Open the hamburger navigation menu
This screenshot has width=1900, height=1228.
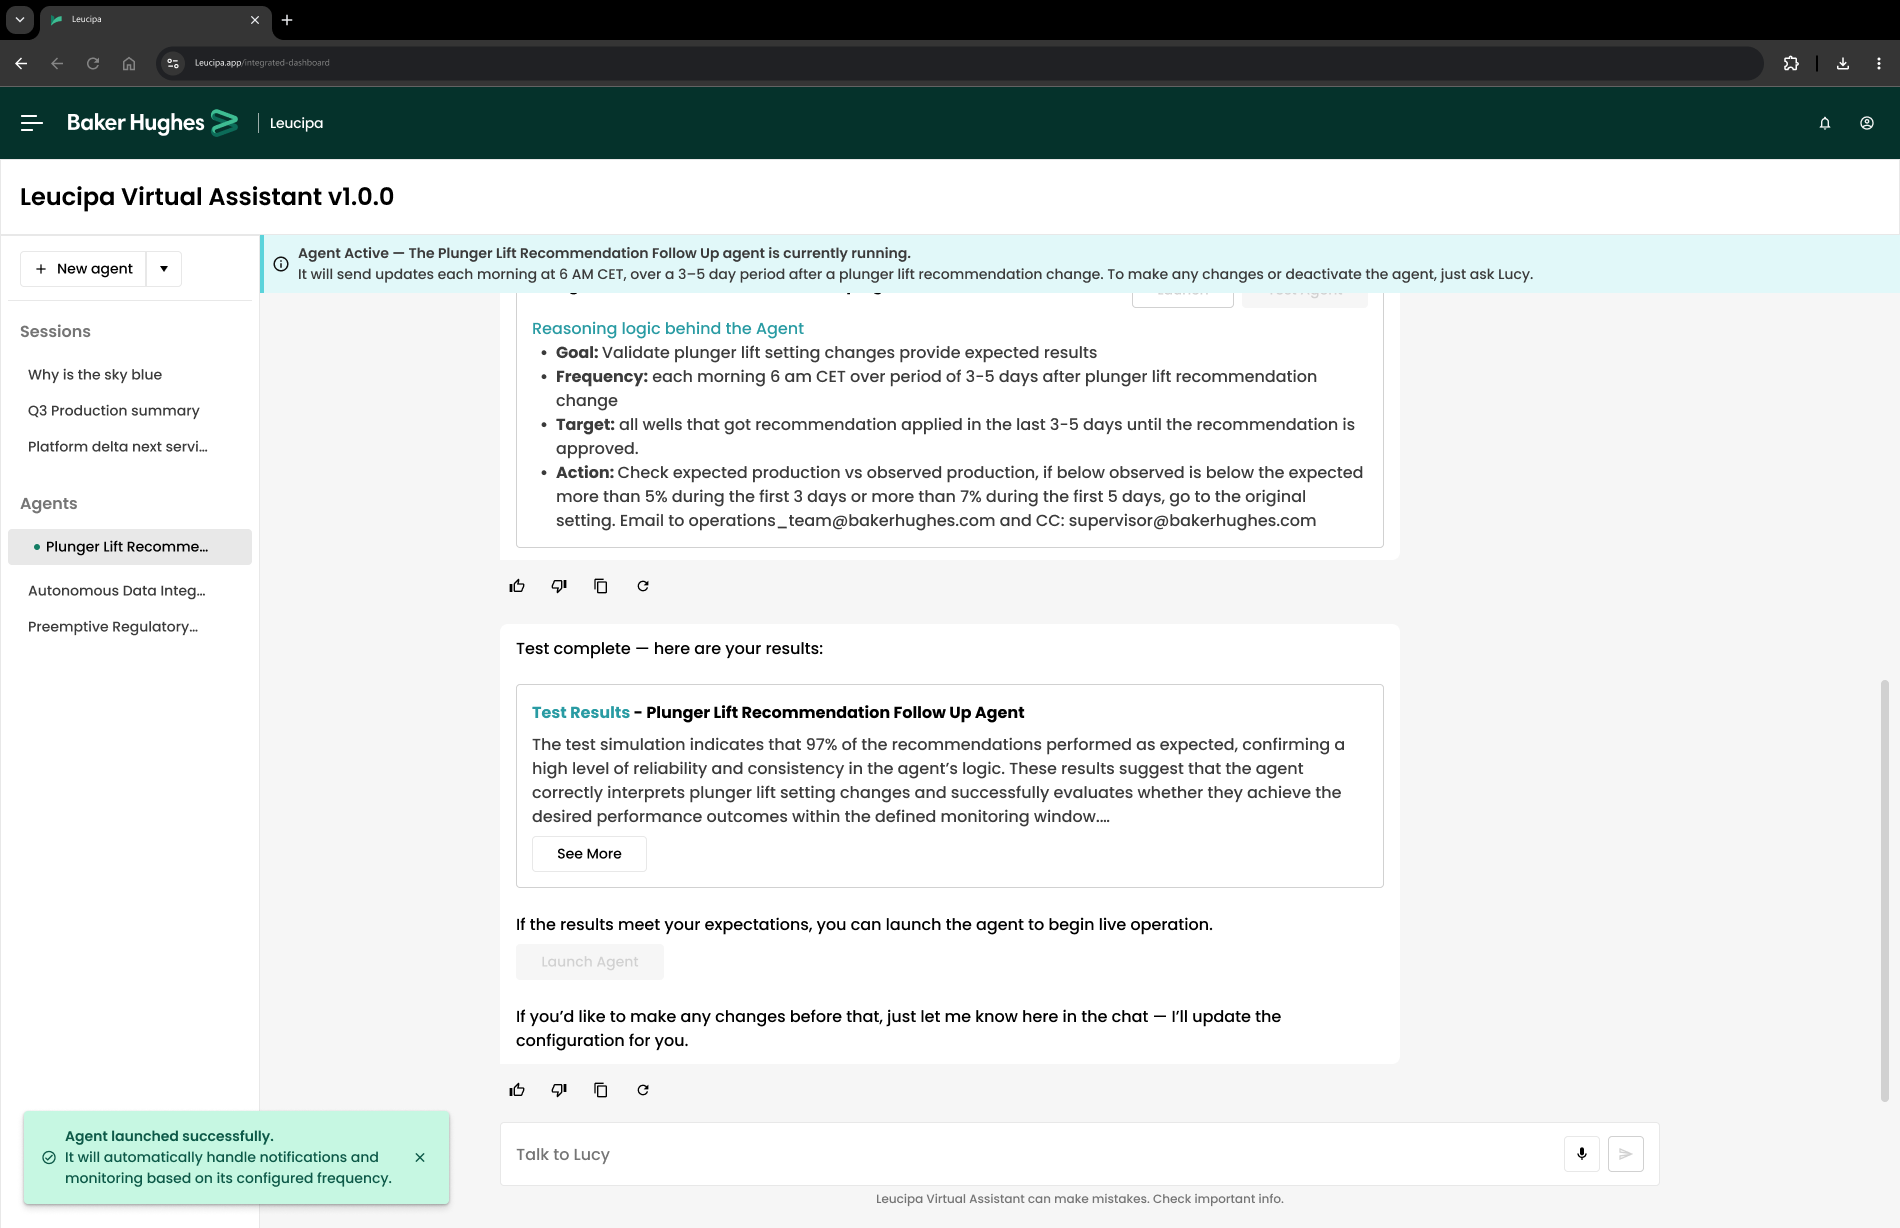pyautogui.click(x=31, y=123)
